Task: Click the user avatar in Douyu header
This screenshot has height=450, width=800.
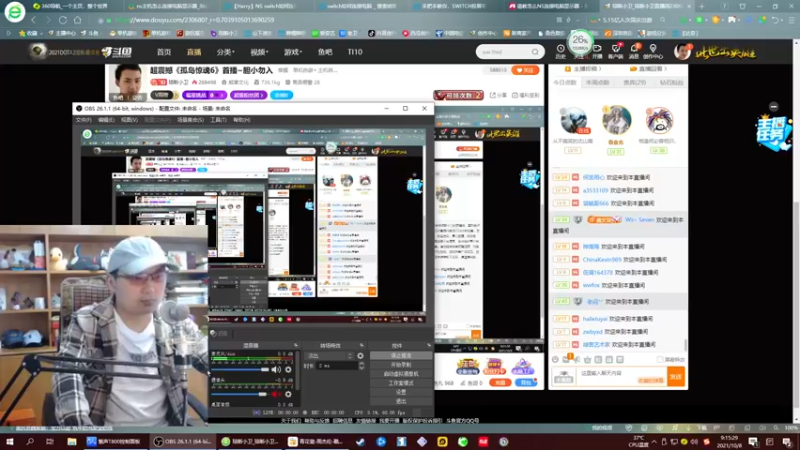Action: click(x=682, y=52)
